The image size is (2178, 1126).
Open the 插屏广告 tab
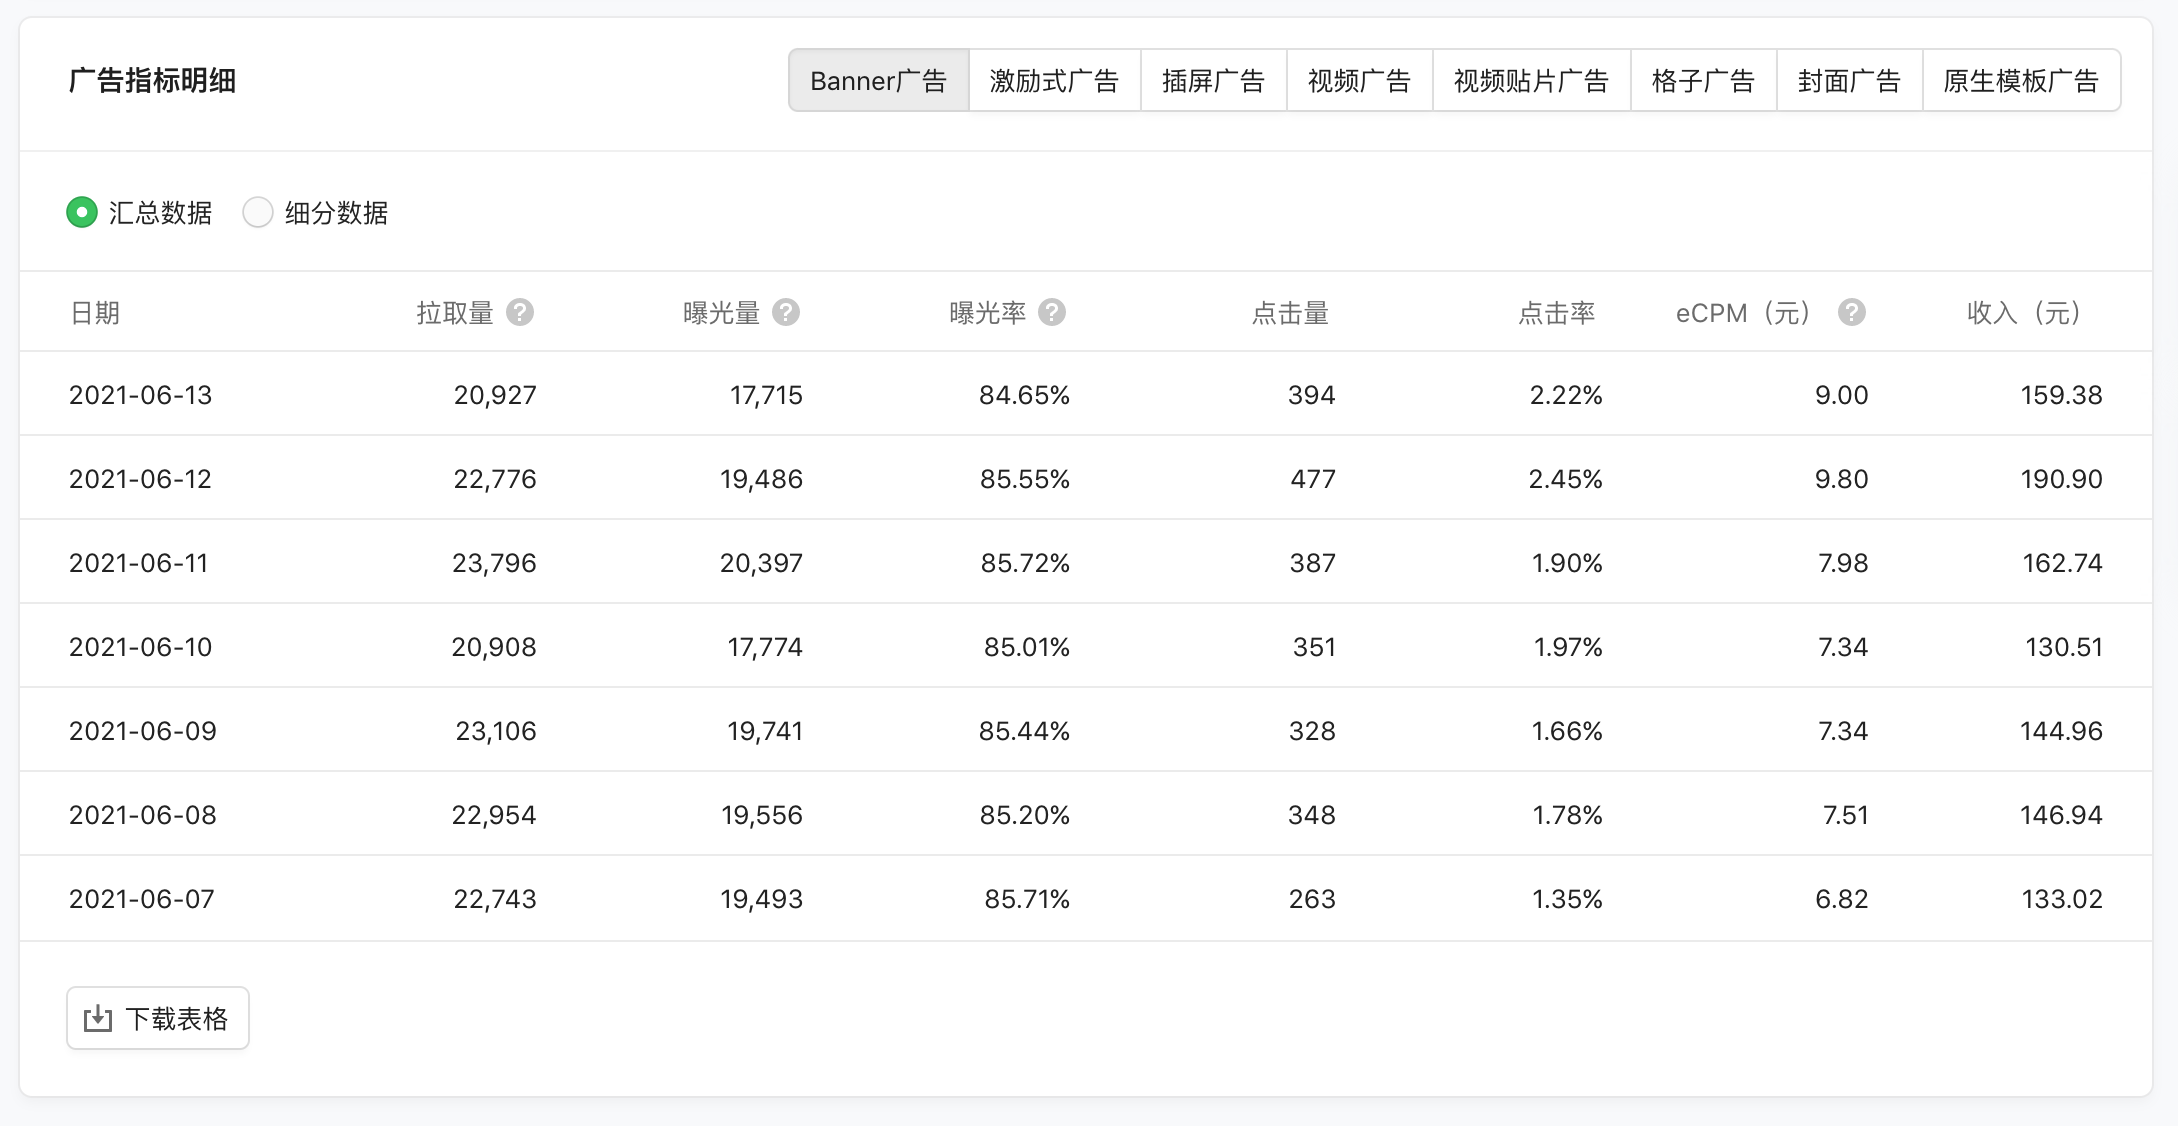(1213, 81)
